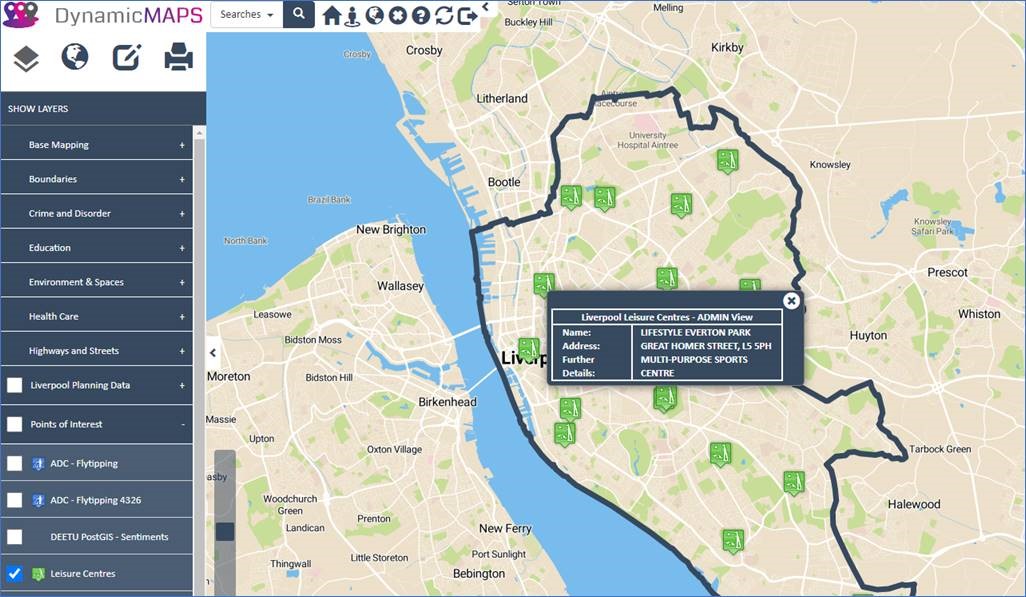This screenshot has width=1026, height=597.
Task: Click GREAT HOMER STREET, L5 5PH address
Action: pos(706,346)
